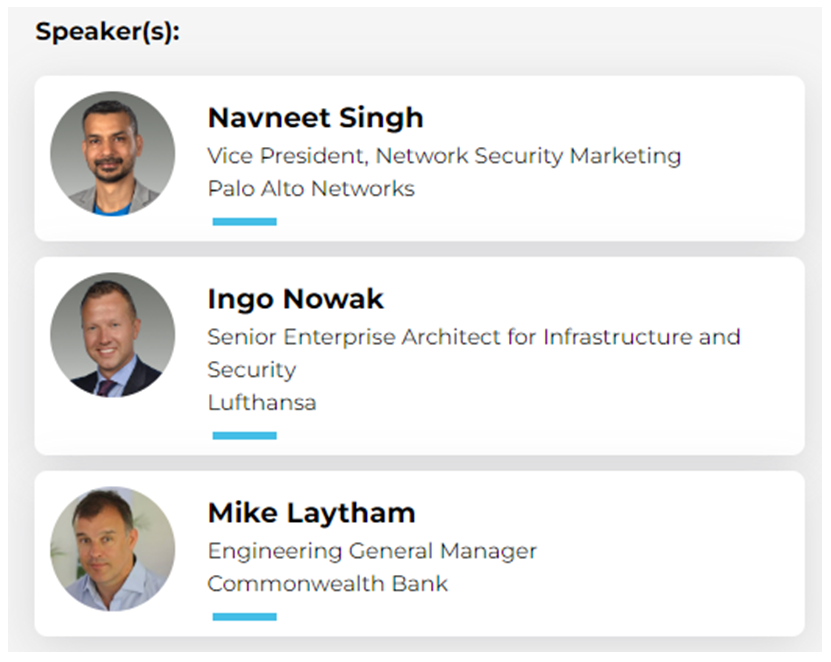
Task: Click the 'Speaker(s):' section heading
Action: coord(107,32)
